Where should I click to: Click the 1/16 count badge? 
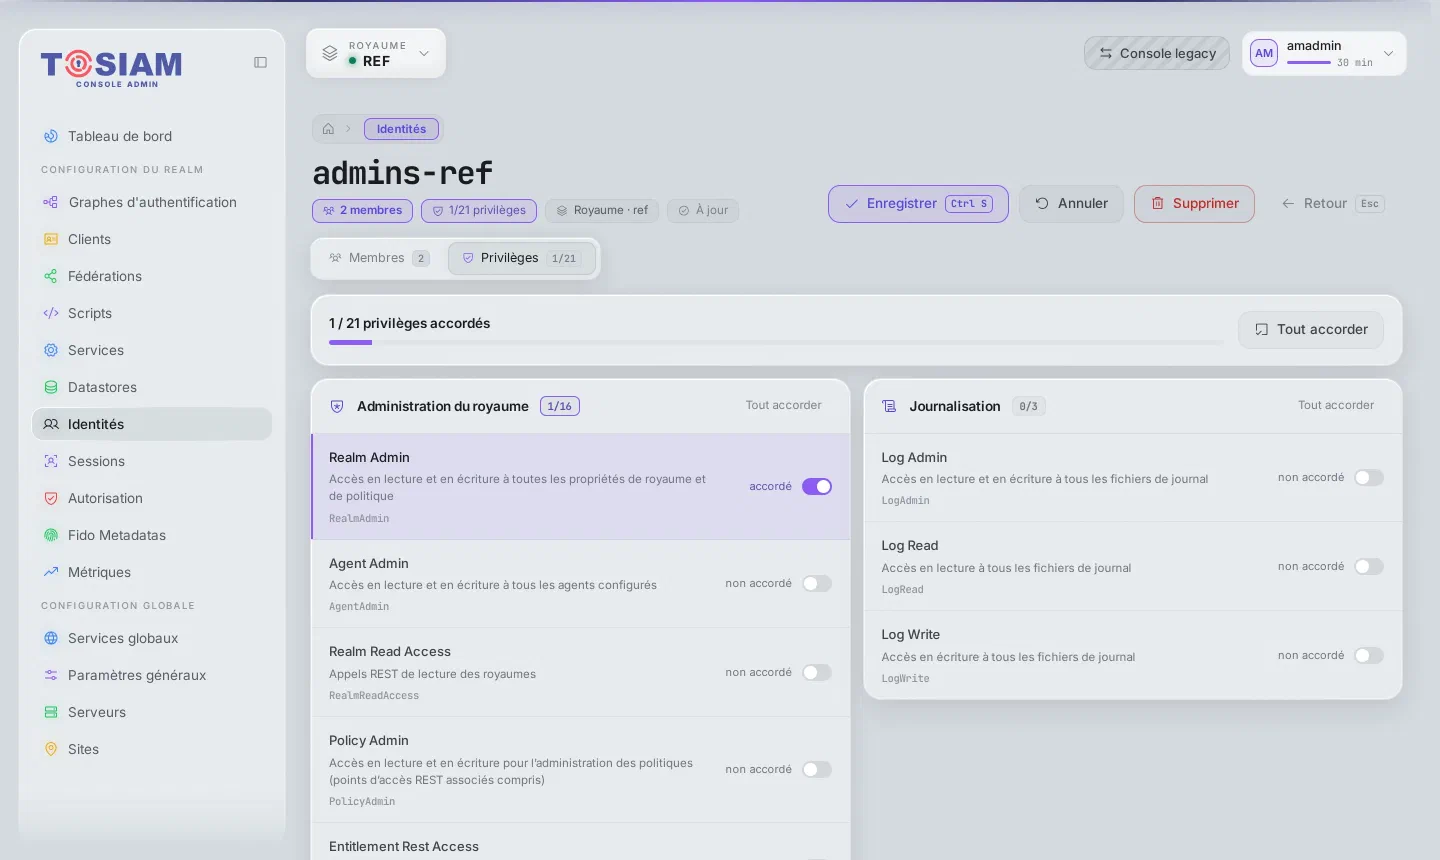(560, 406)
